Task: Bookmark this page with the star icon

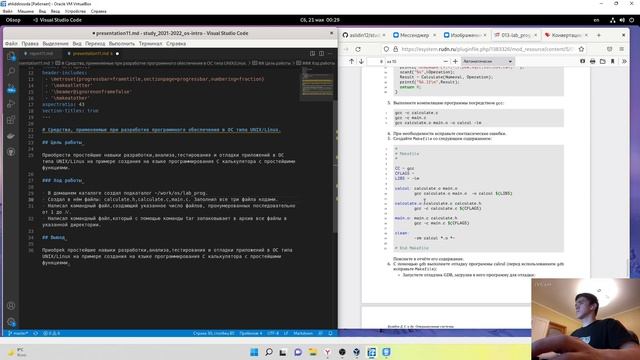Action: click(x=581, y=49)
